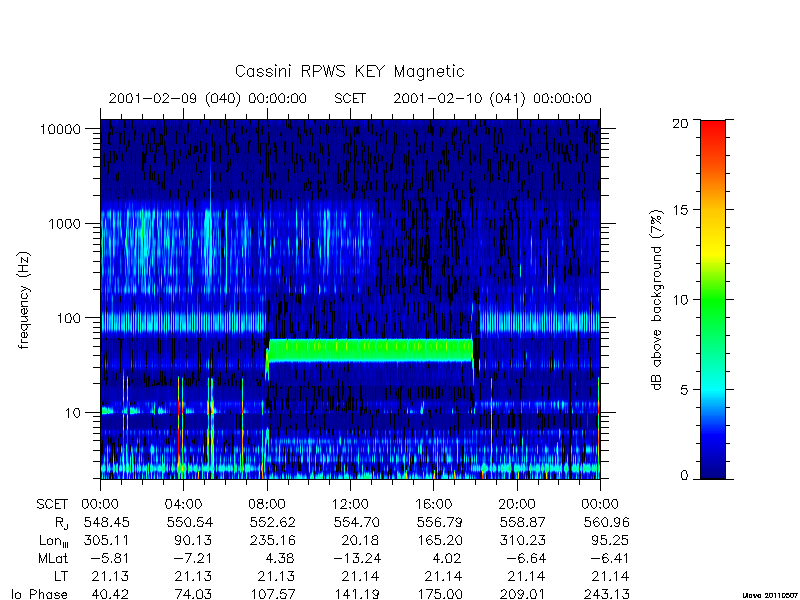Click the 'Io Phase' row label
800x600 pixels.
click(39, 594)
